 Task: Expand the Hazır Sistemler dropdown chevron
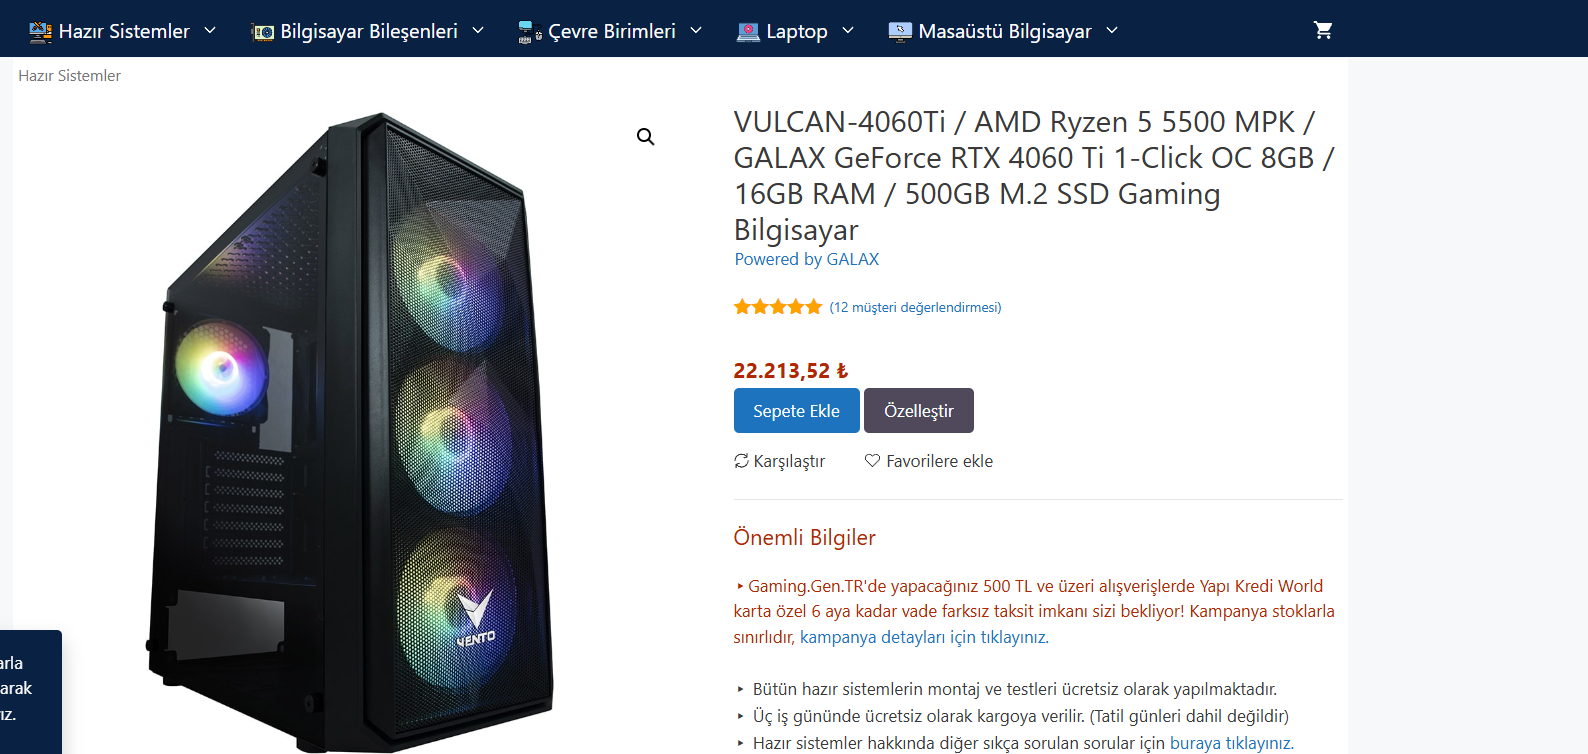pyautogui.click(x=210, y=31)
